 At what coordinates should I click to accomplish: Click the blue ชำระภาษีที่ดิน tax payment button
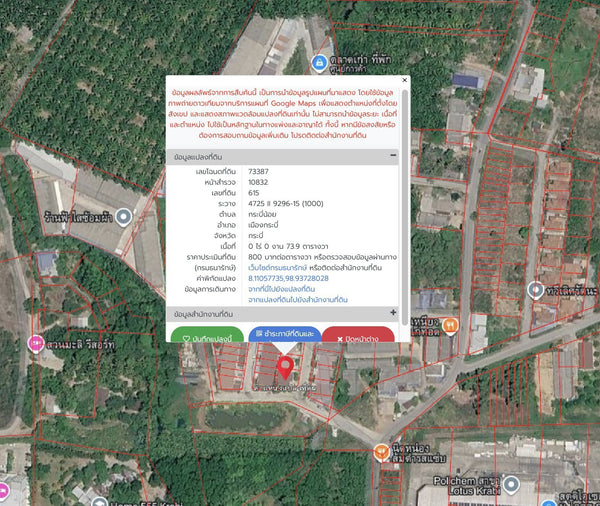(x=285, y=335)
